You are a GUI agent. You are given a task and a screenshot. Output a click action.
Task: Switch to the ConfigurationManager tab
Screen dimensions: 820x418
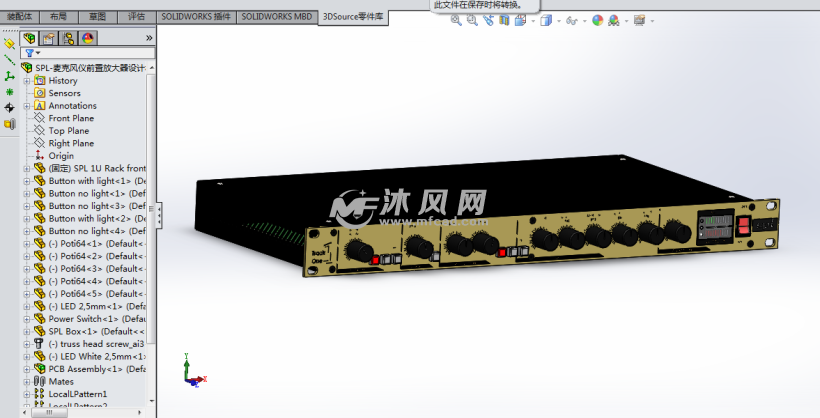68,38
